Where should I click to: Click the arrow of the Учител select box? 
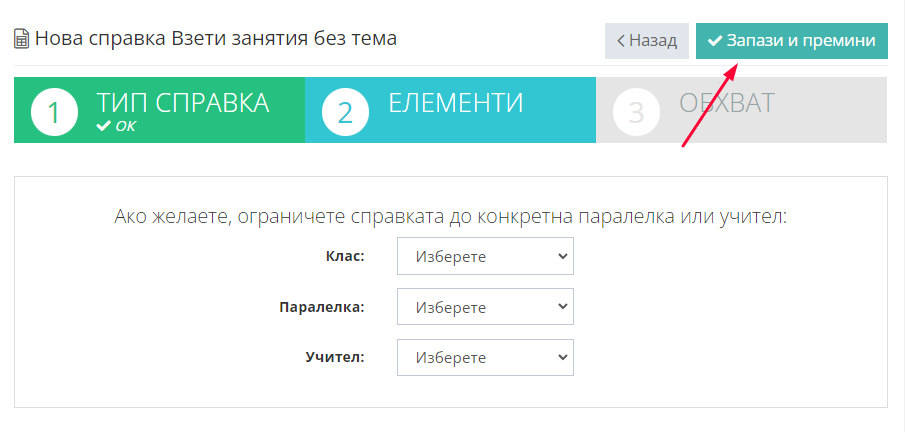[x=563, y=357]
